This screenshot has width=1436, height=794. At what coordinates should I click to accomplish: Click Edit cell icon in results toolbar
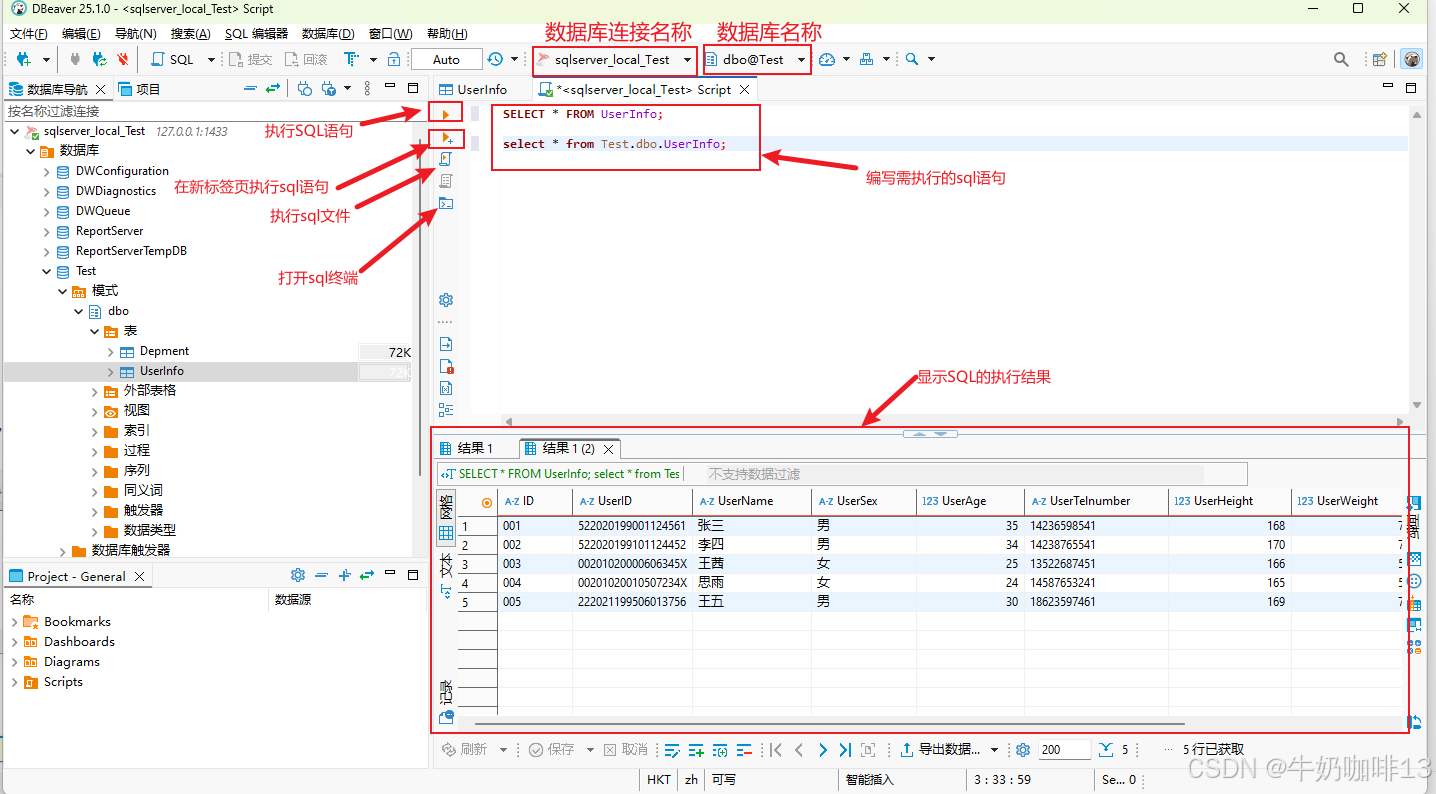(672, 749)
